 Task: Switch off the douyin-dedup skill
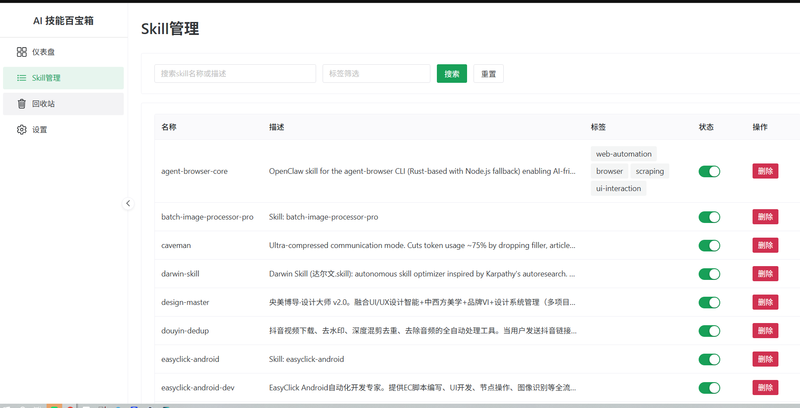[709, 330]
